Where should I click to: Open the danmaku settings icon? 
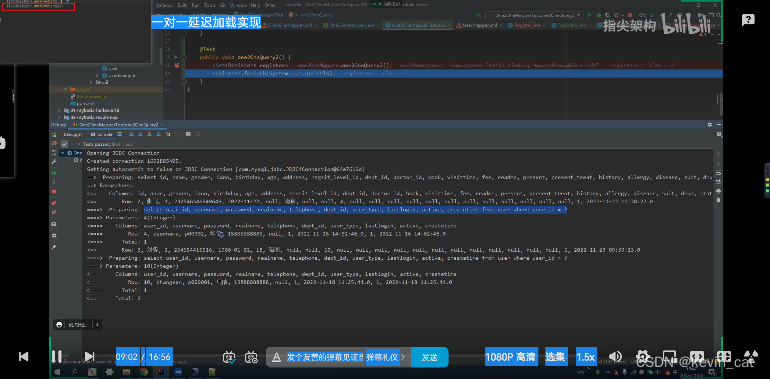pyautogui.click(x=251, y=357)
